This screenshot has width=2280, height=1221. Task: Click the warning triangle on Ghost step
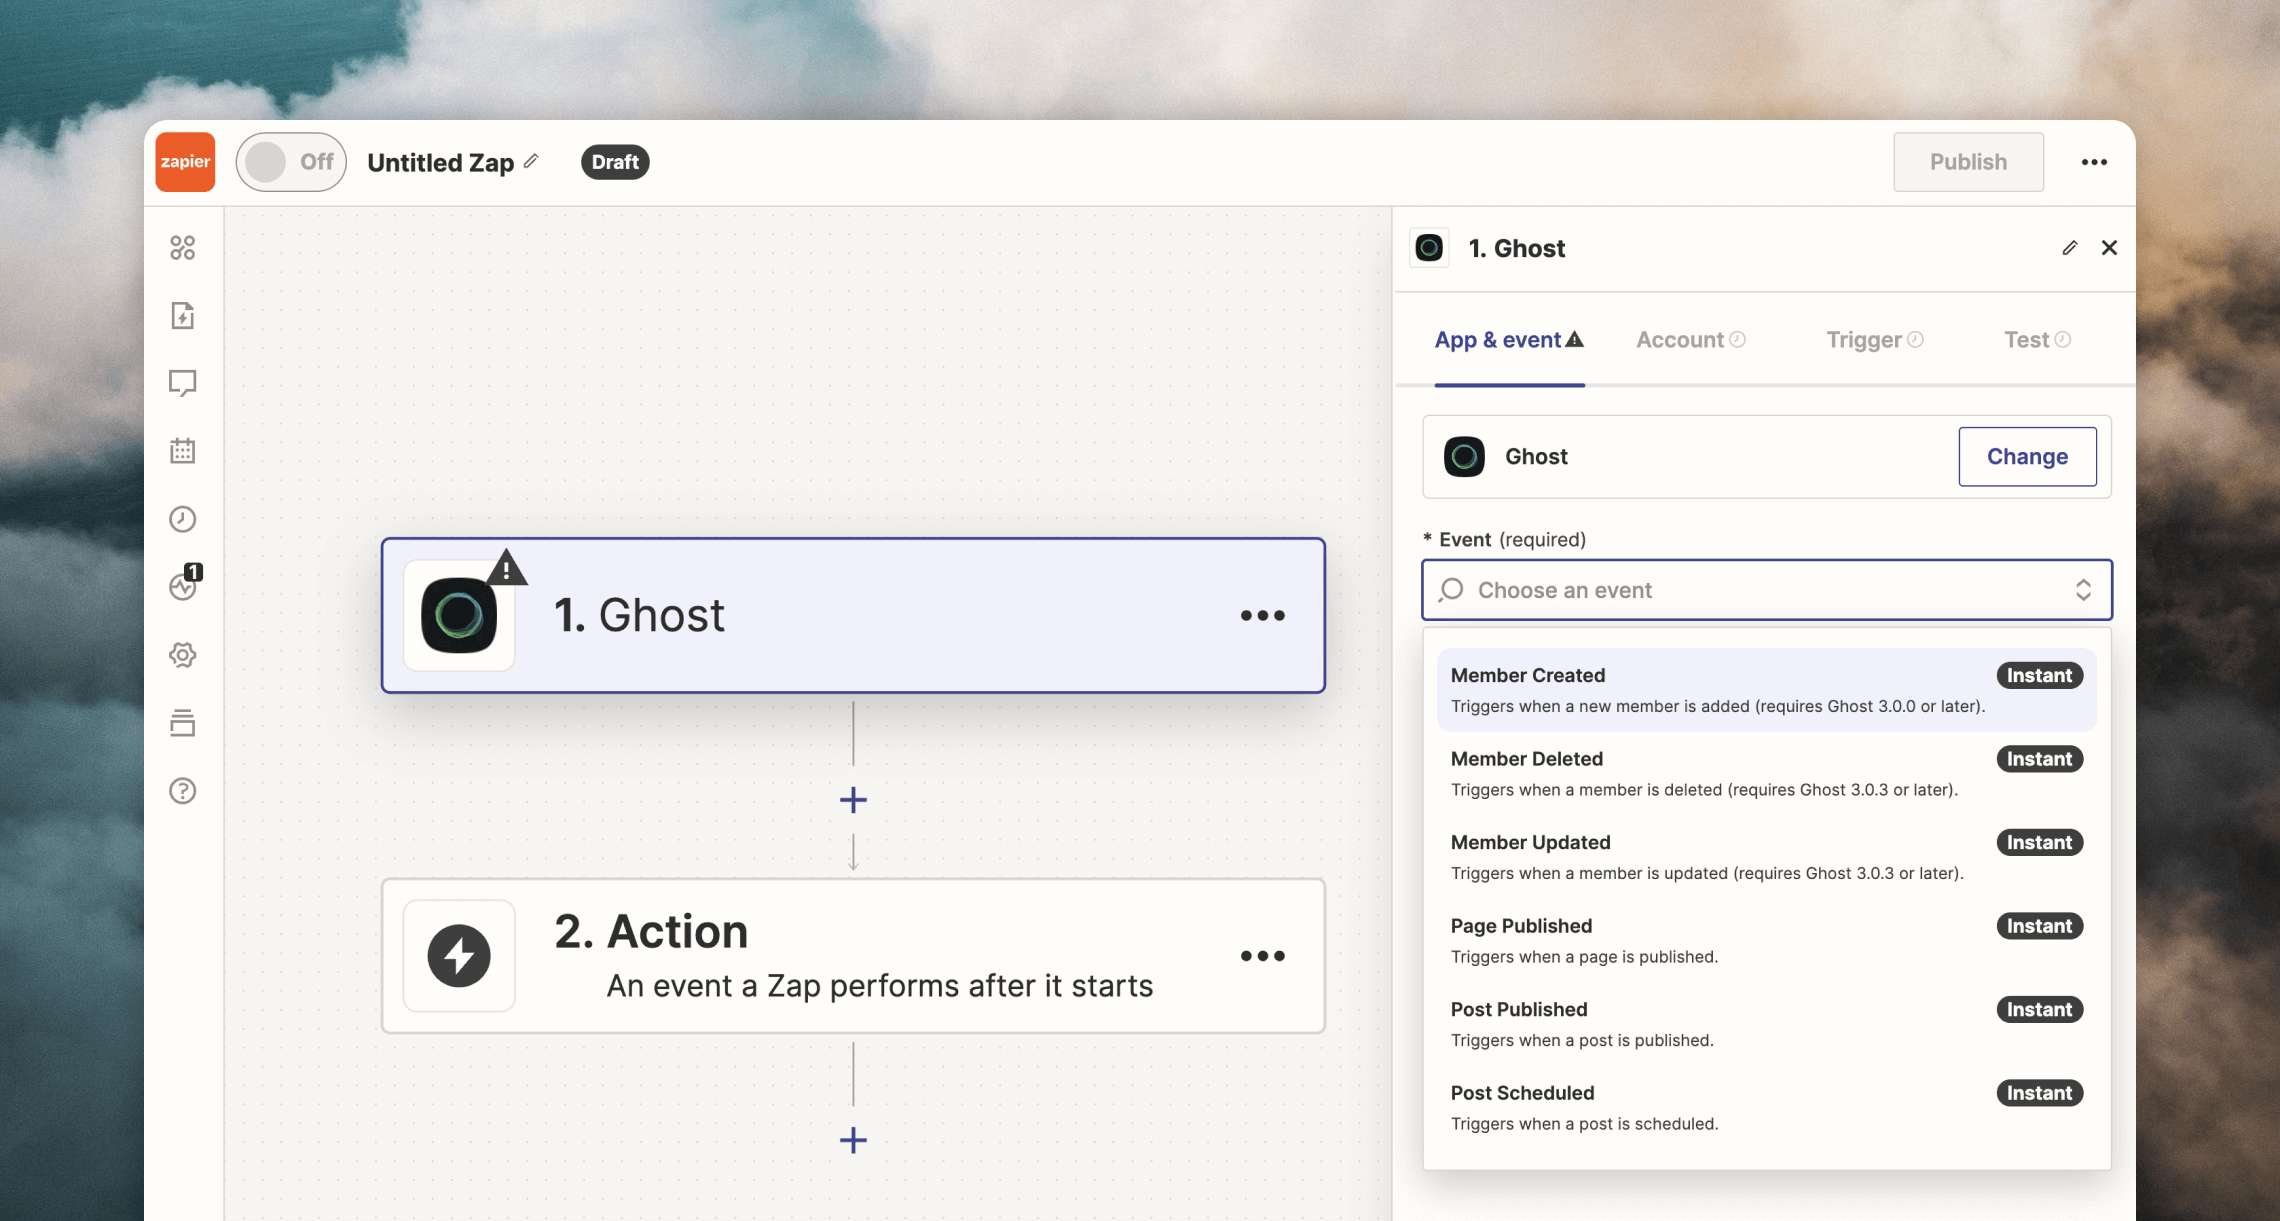click(x=507, y=568)
